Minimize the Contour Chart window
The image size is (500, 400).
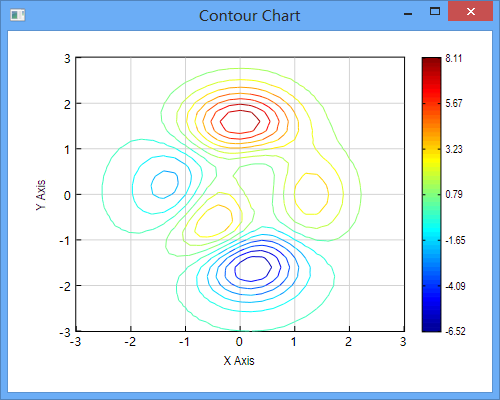coord(408,14)
